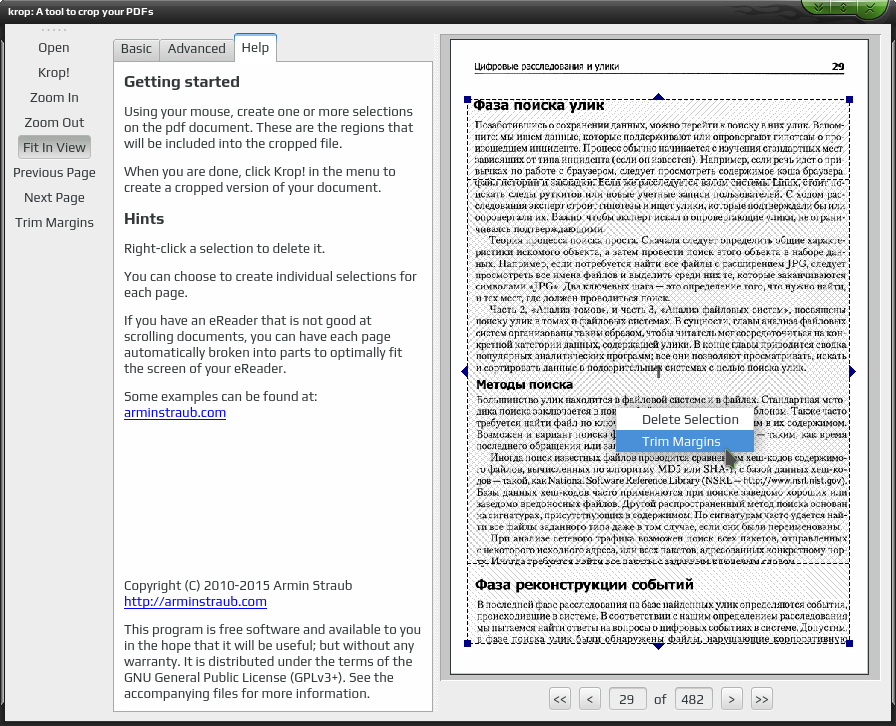Click Open in the left toolbar

pyautogui.click(x=54, y=48)
